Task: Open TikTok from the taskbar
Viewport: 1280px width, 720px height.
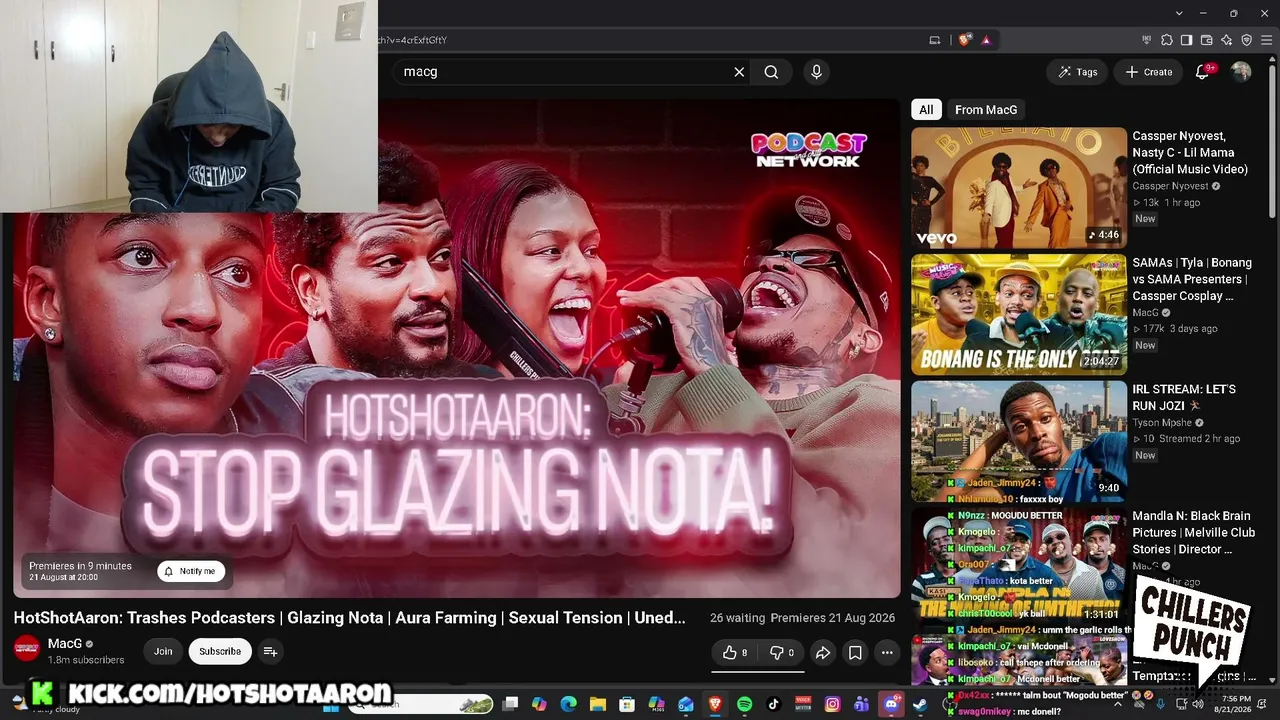Action: click(x=773, y=704)
